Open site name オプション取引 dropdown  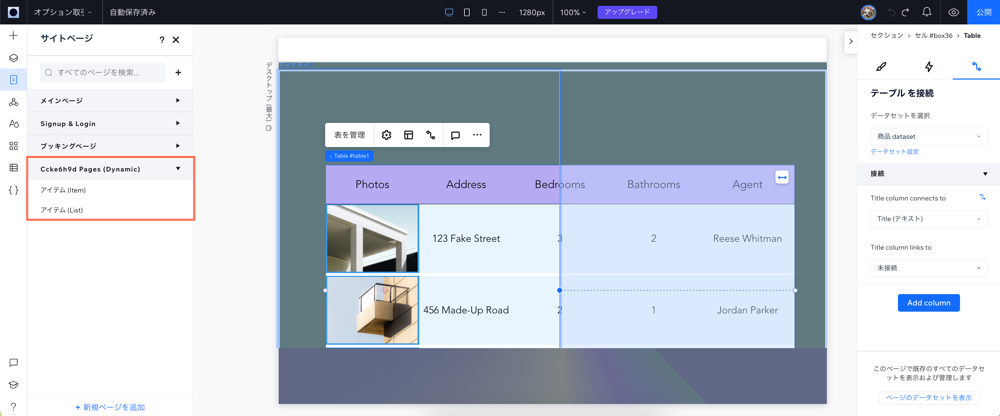62,12
